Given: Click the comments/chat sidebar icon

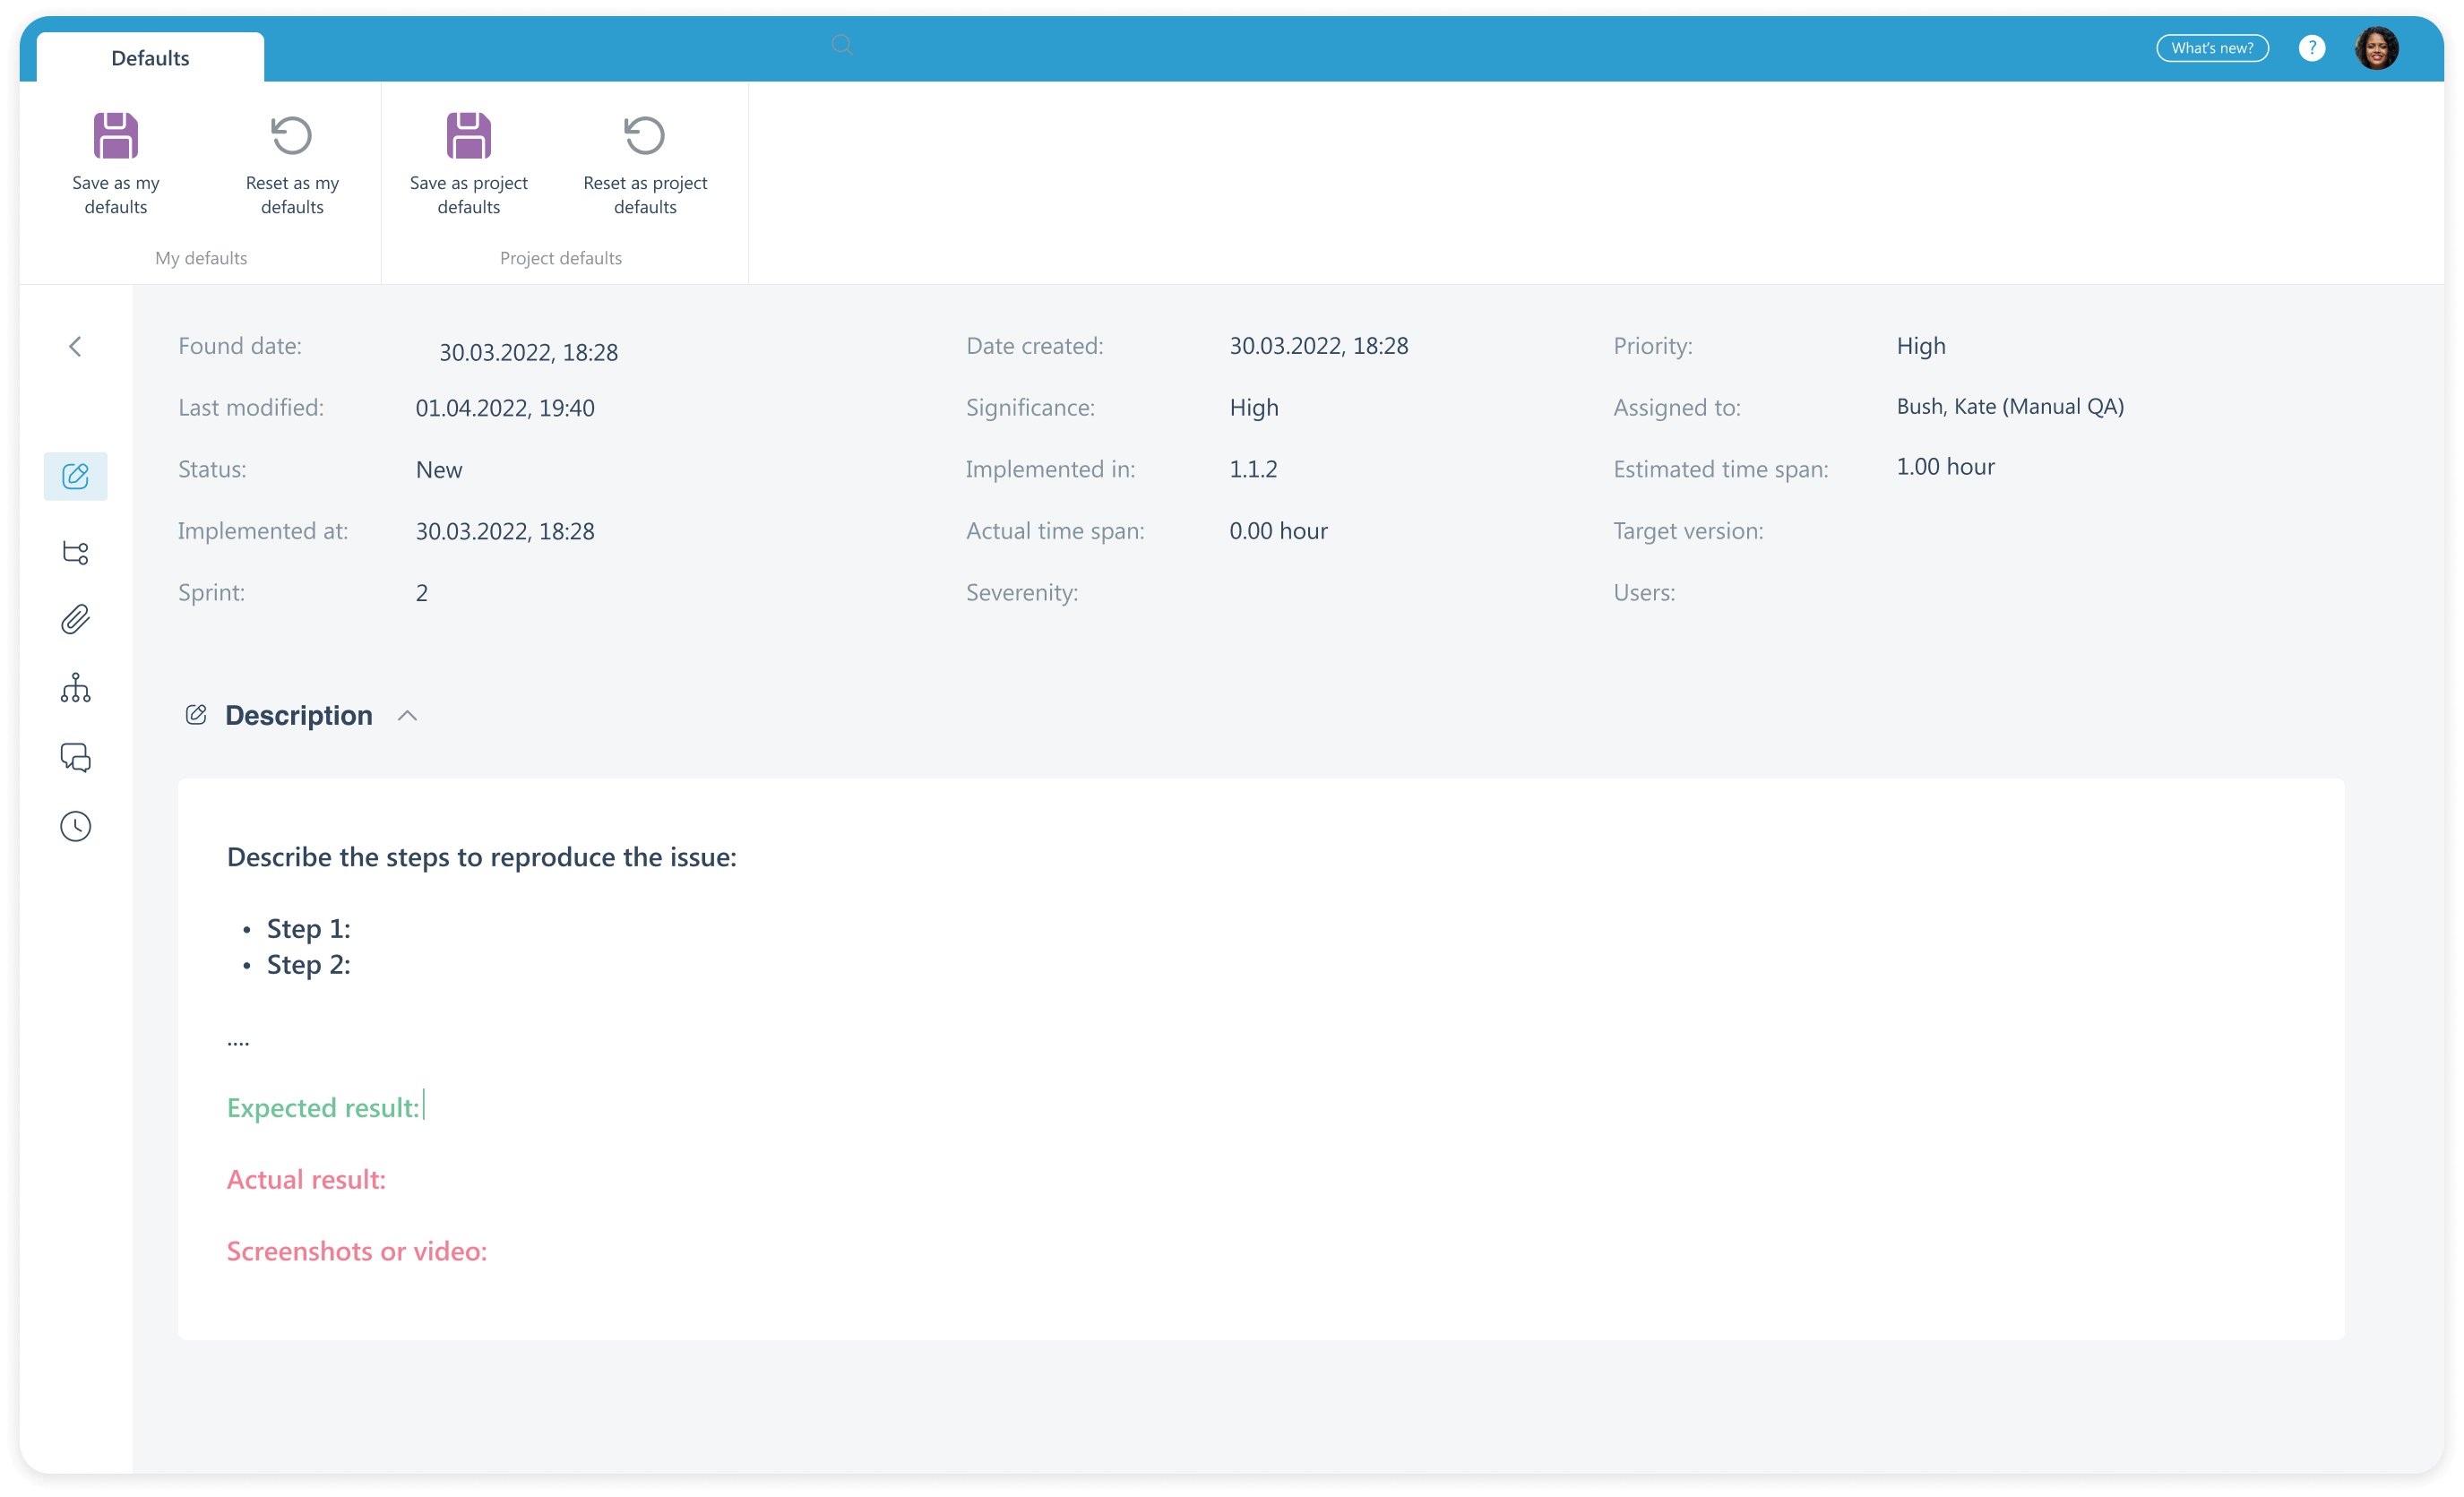Looking at the screenshot, I should 75,756.
